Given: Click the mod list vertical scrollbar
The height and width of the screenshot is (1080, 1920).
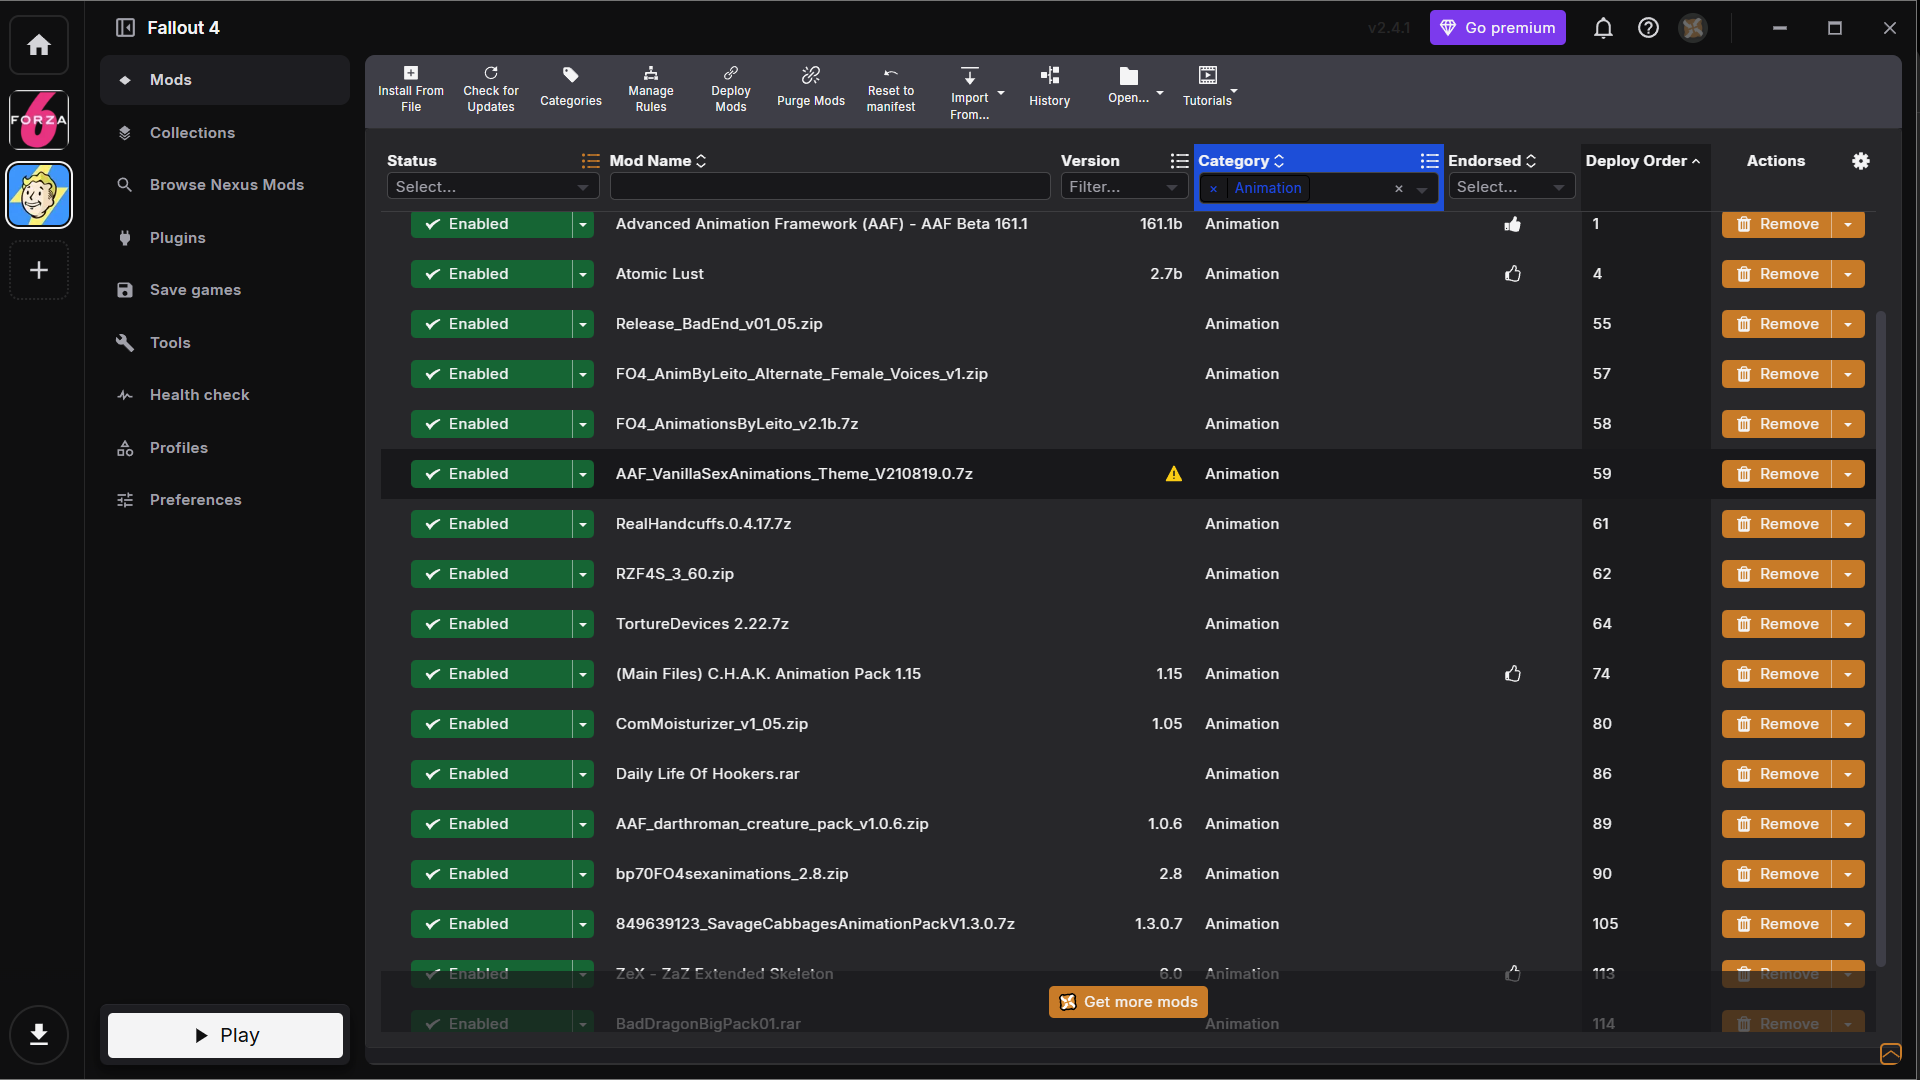Looking at the screenshot, I should pos(1882,638).
